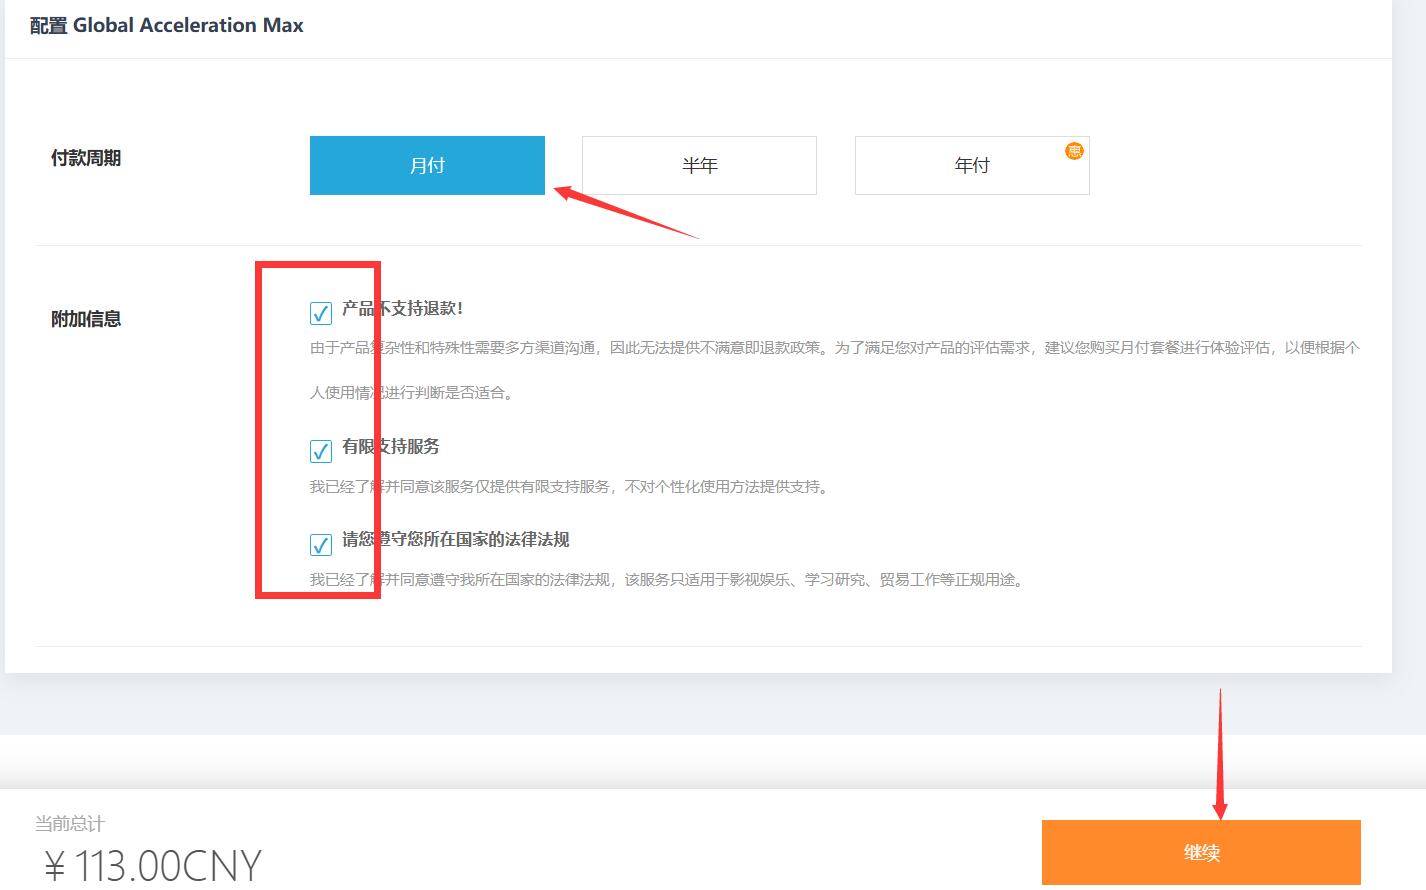Viewport: 1426px width, 890px height.
Task: Click the ¥113.00CNY total price
Action: (x=153, y=866)
